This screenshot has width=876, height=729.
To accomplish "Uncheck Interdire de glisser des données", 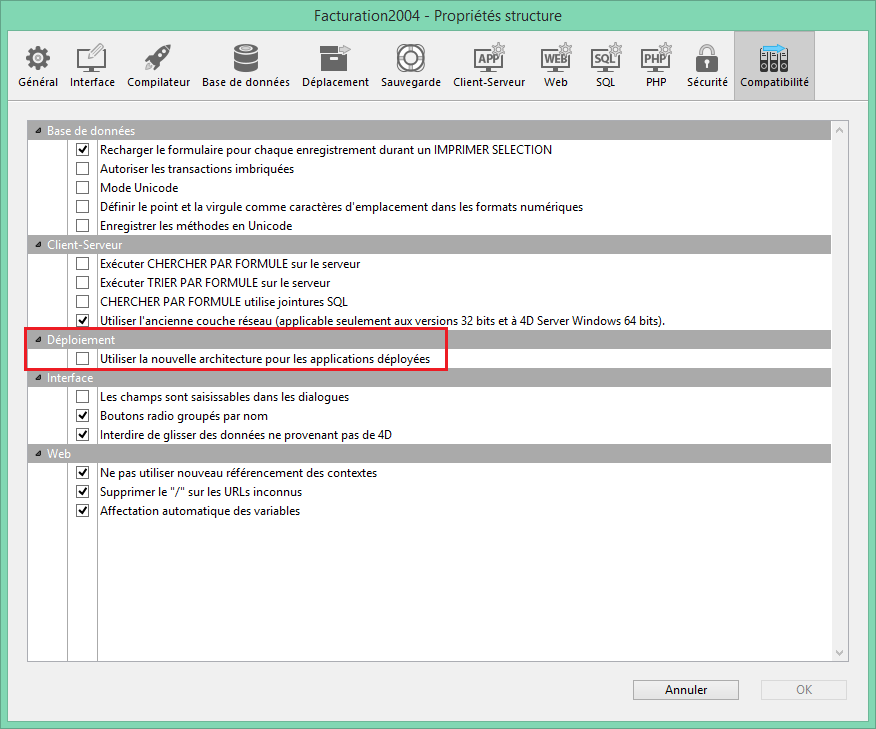I will pos(83,435).
